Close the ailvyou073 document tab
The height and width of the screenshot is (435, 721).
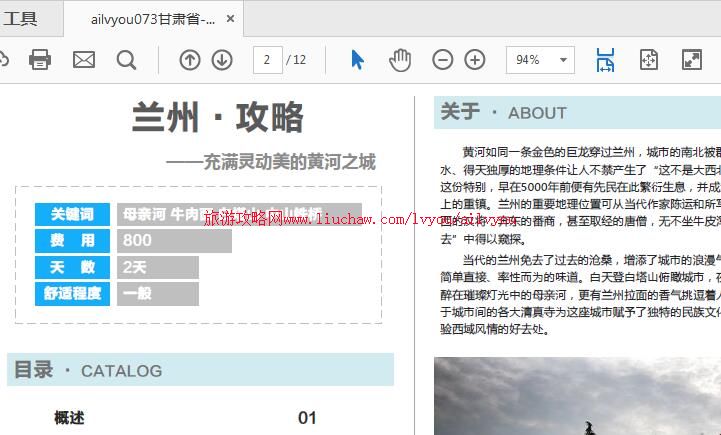click(x=231, y=19)
